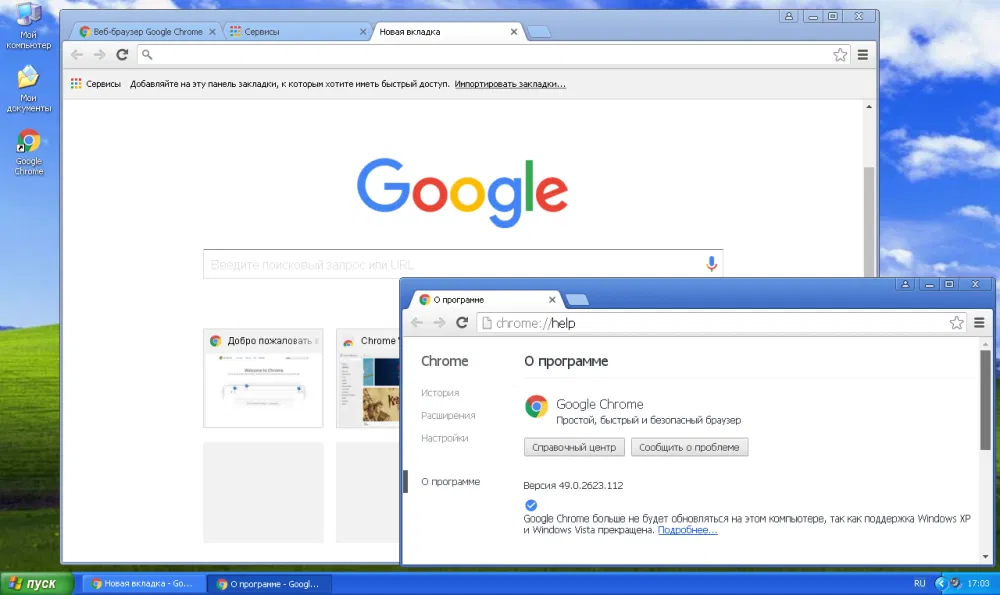The height and width of the screenshot is (595, 1000).
Task: Open a new tab in the О программе window
Action: point(577,300)
